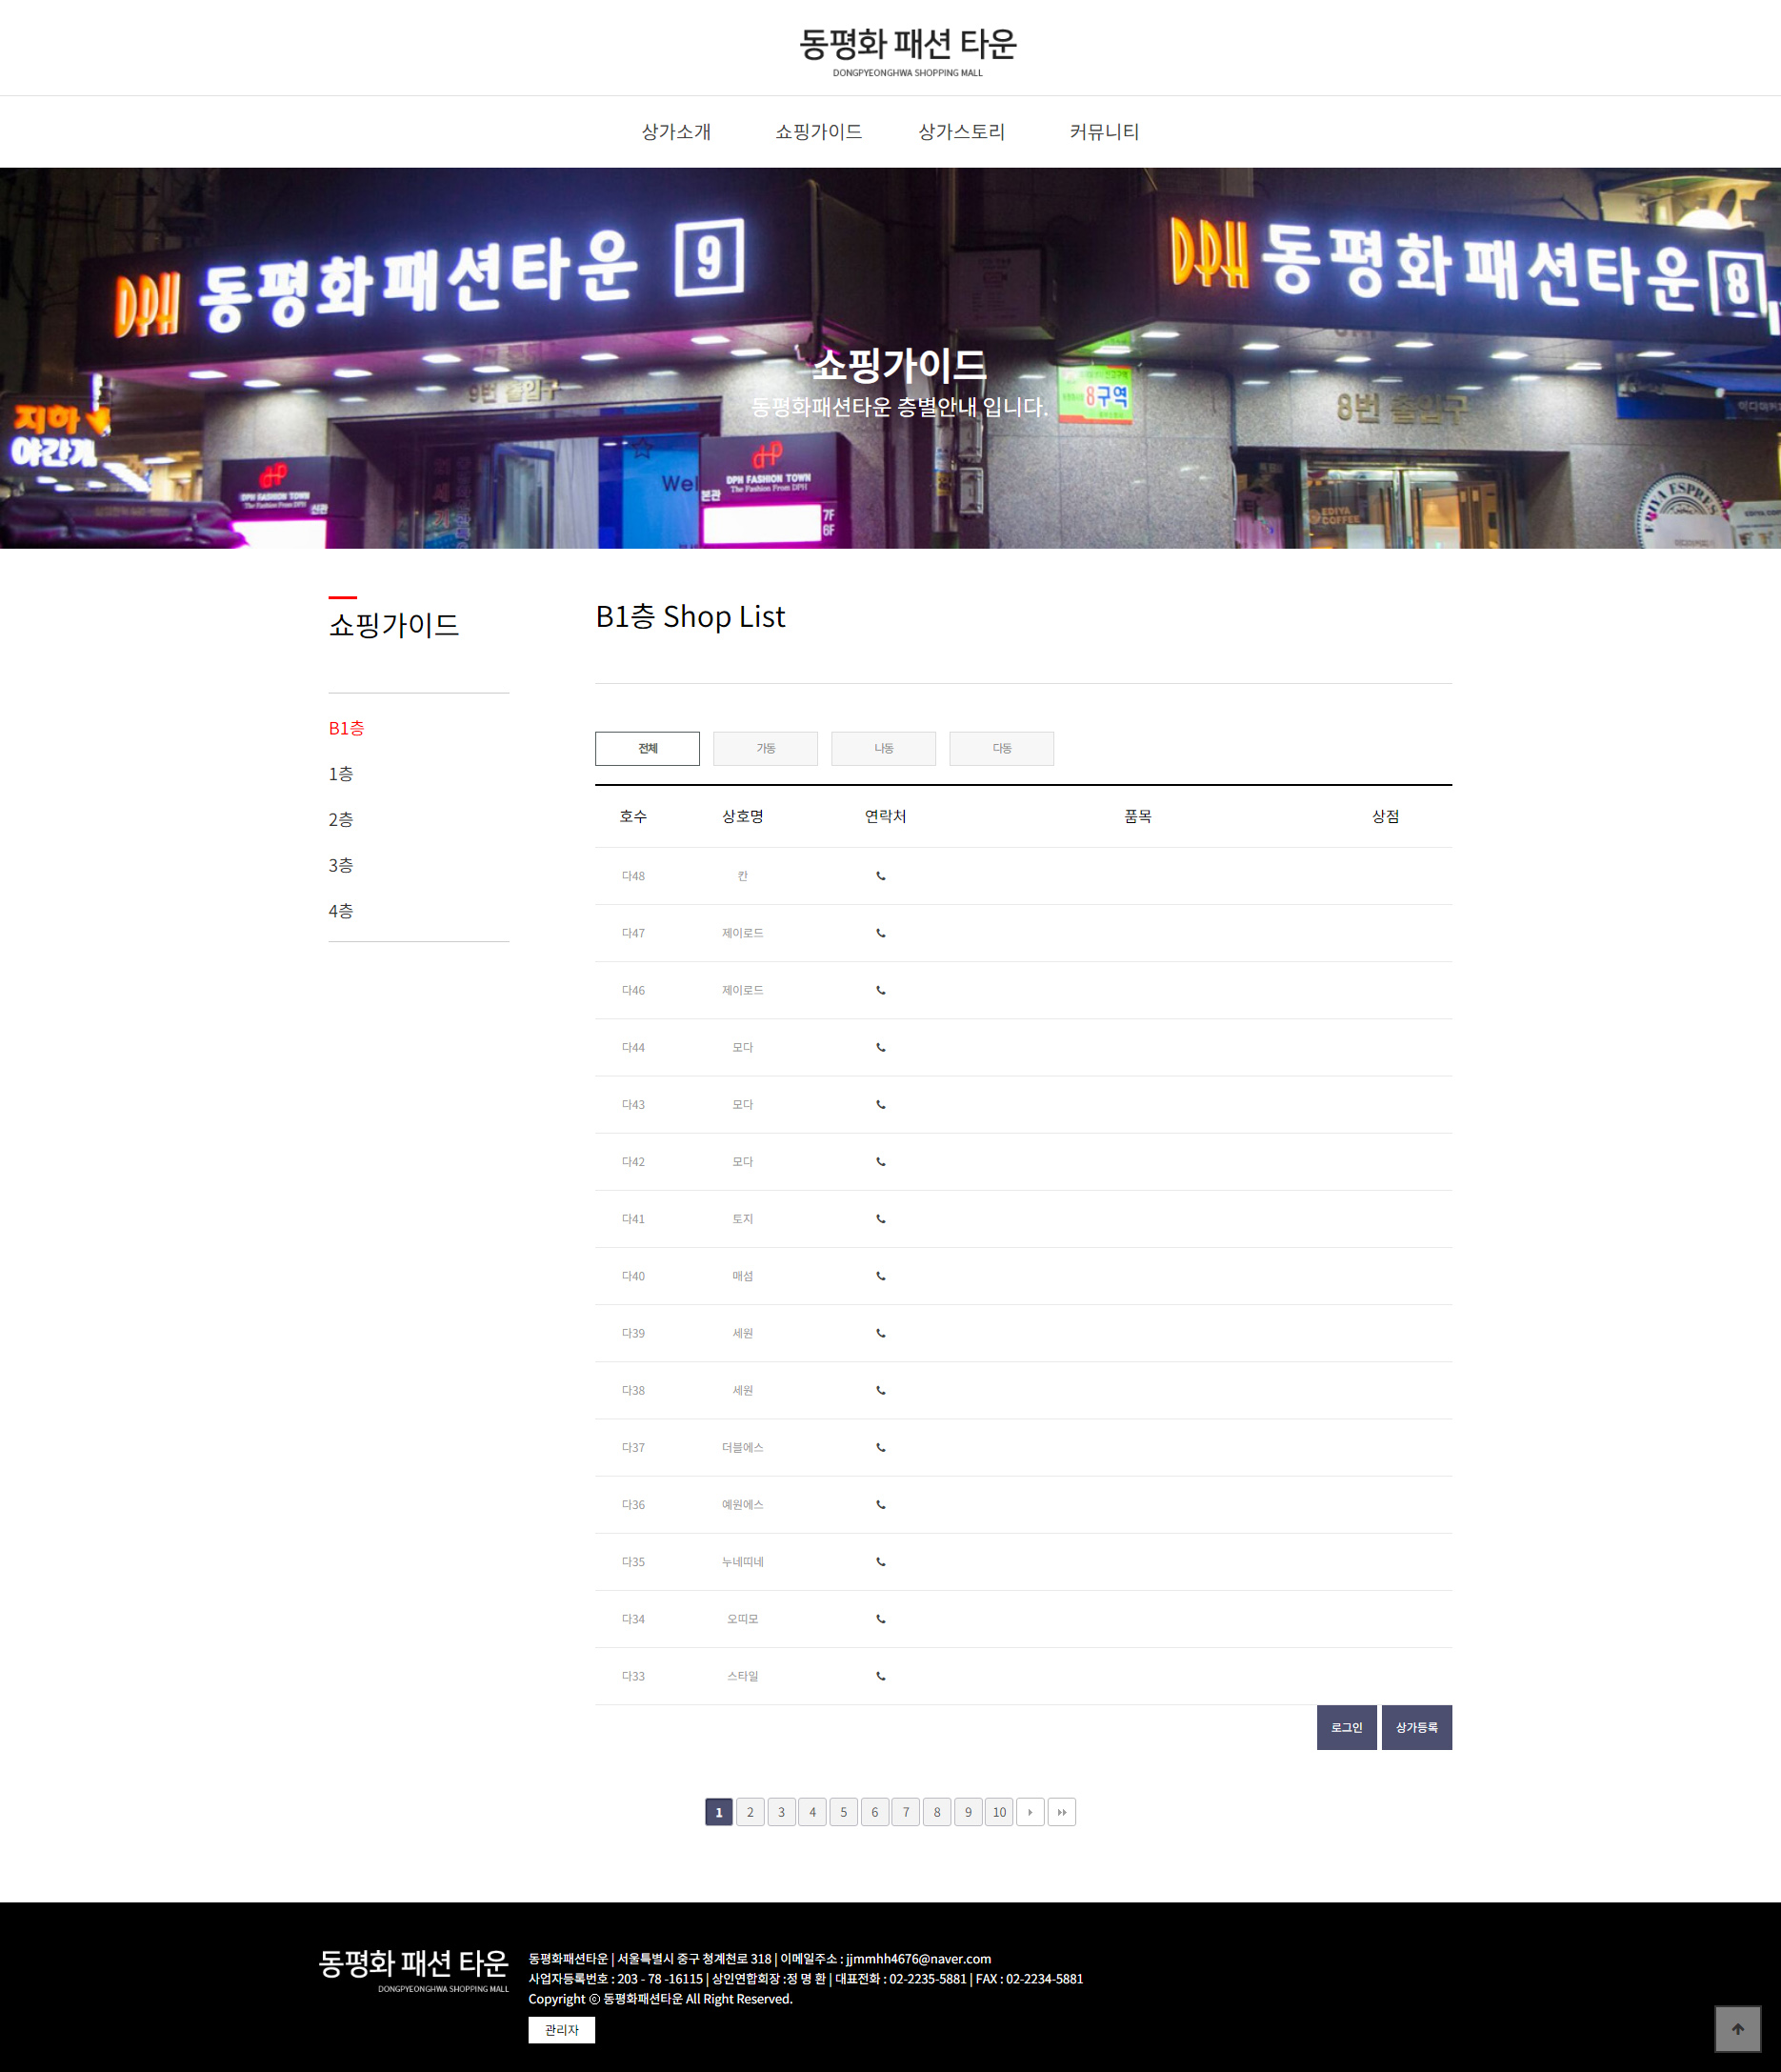This screenshot has height=2072, width=1781.
Task: Open the 쇼핑가이드 top menu item
Action: click(x=818, y=131)
